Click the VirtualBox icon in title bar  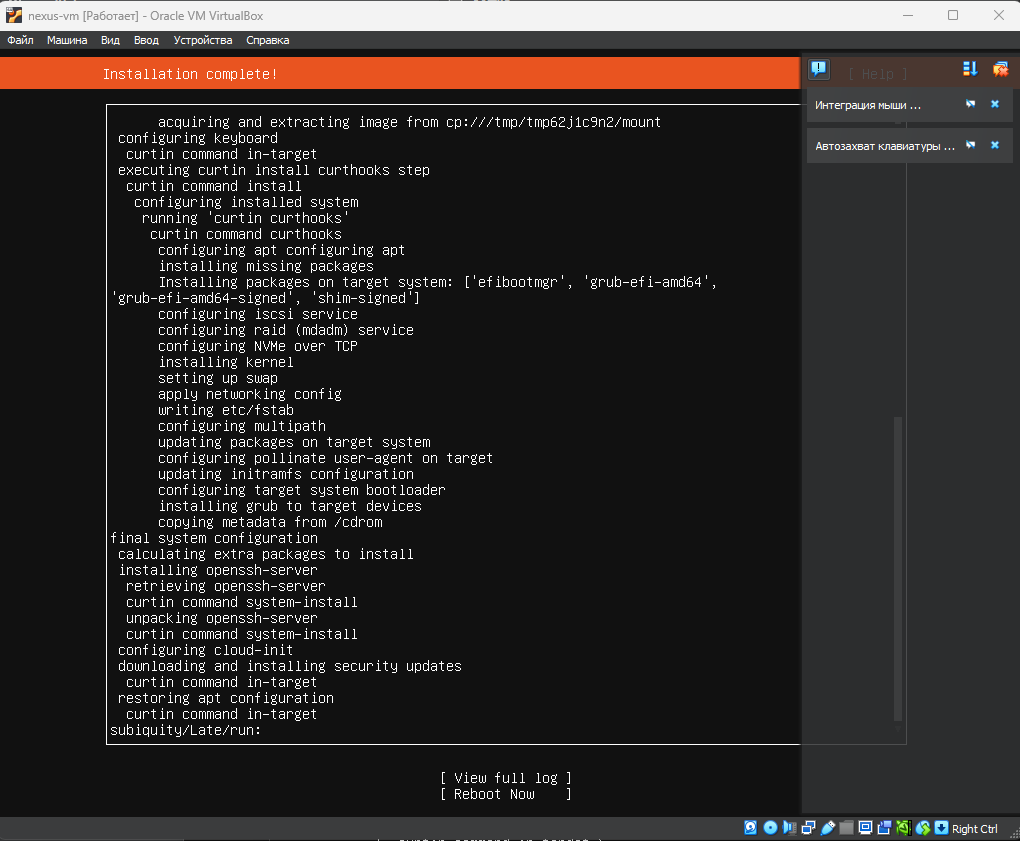[x=14, y=16]
